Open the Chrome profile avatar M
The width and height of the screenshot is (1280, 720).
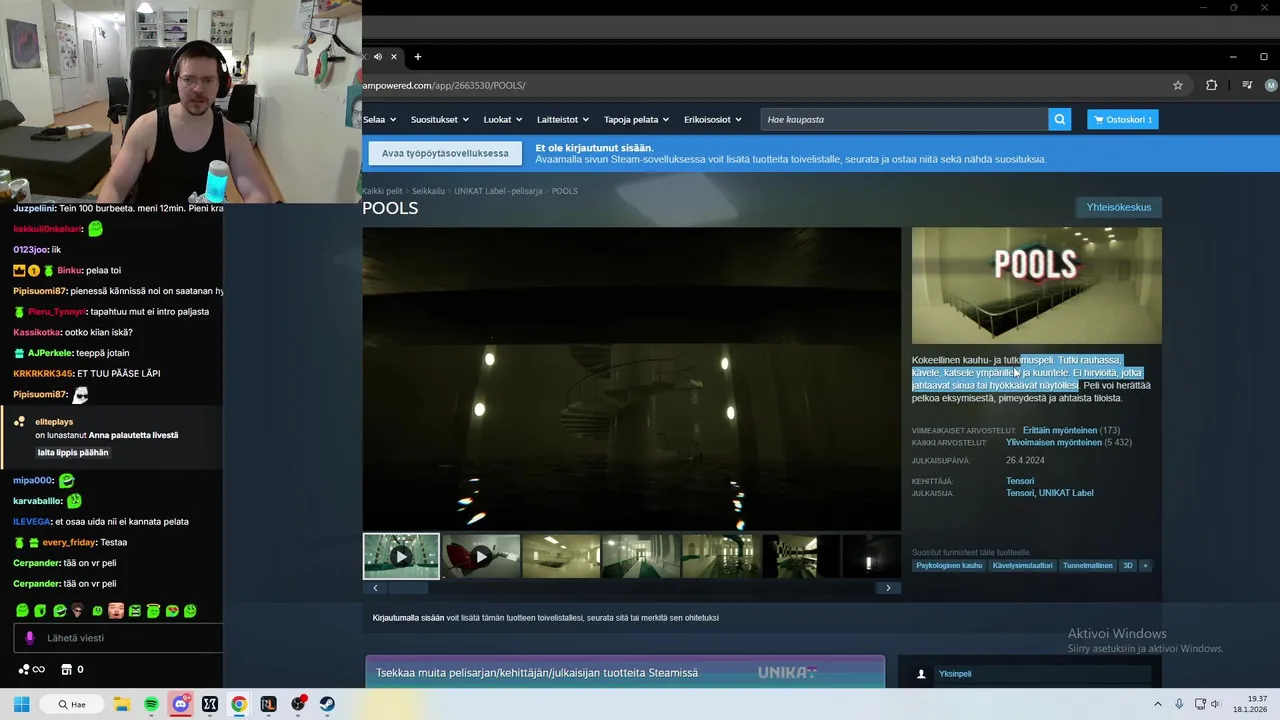(x=1271, y=85)
